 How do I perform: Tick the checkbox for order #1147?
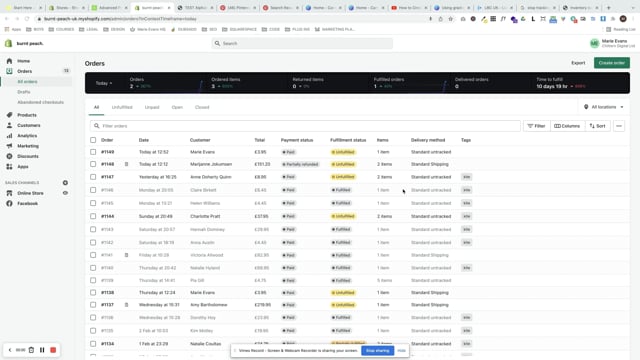[x=93, y=177]
